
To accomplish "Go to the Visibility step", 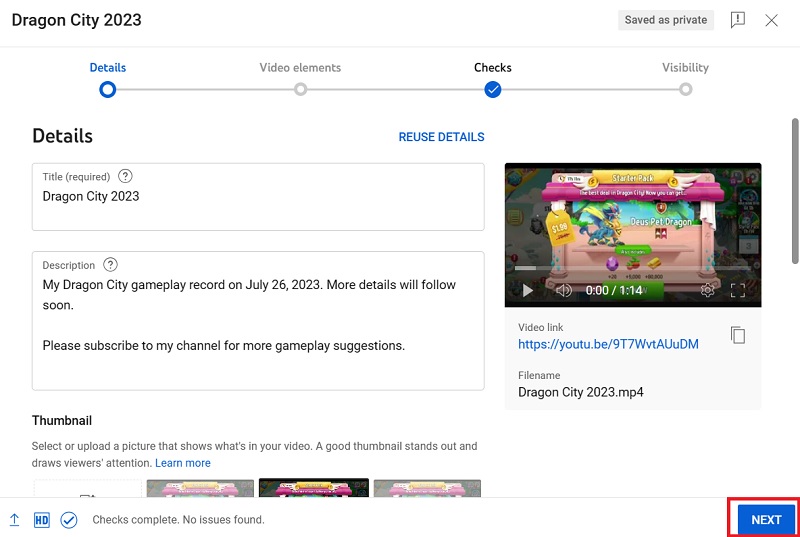I will pos(685,67).
